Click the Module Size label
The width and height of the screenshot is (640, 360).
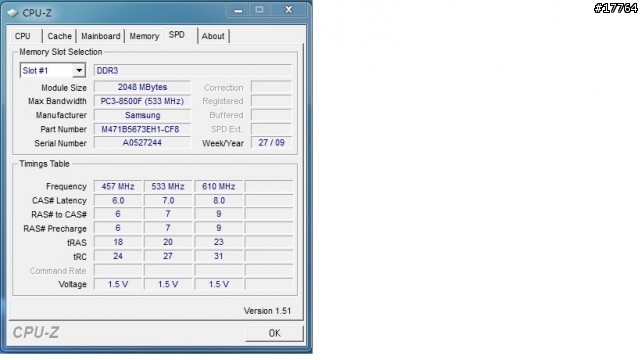tap(64, 88)
